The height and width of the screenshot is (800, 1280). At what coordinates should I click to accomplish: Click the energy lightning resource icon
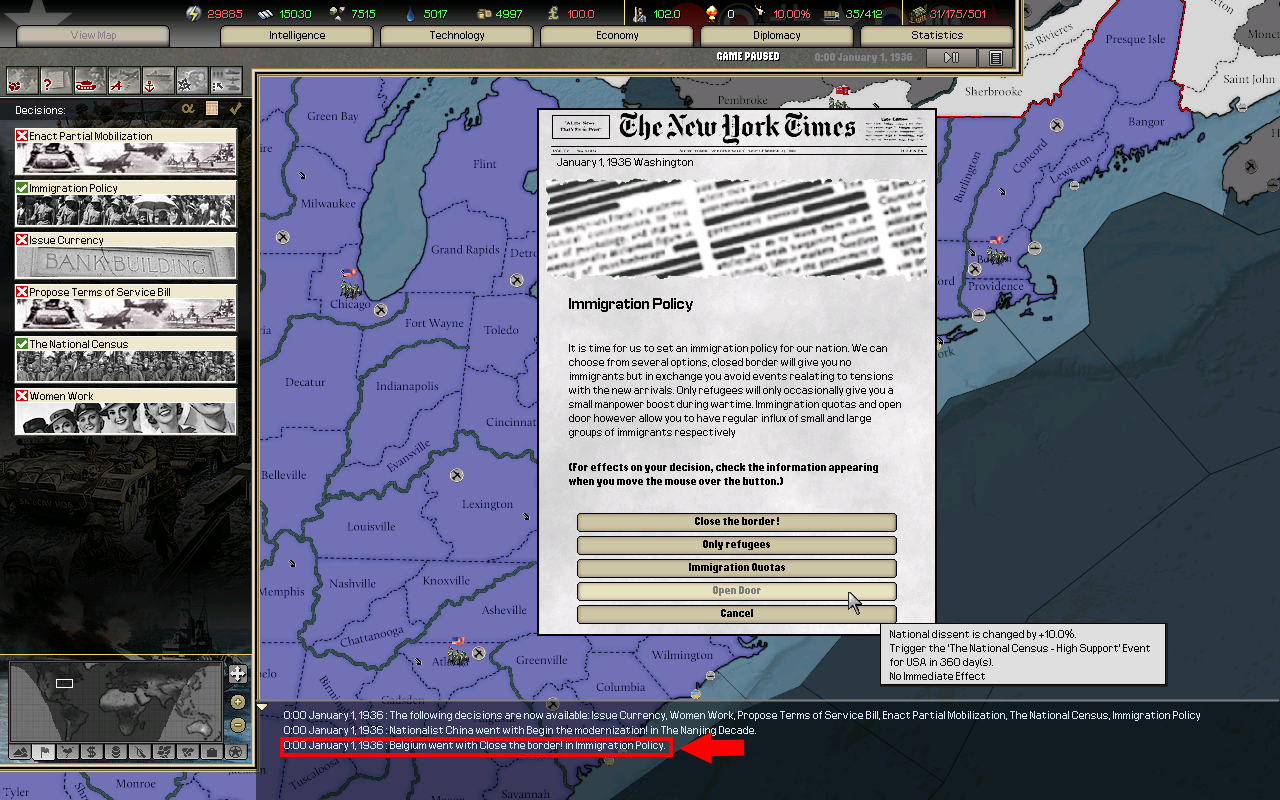(193, 14)
